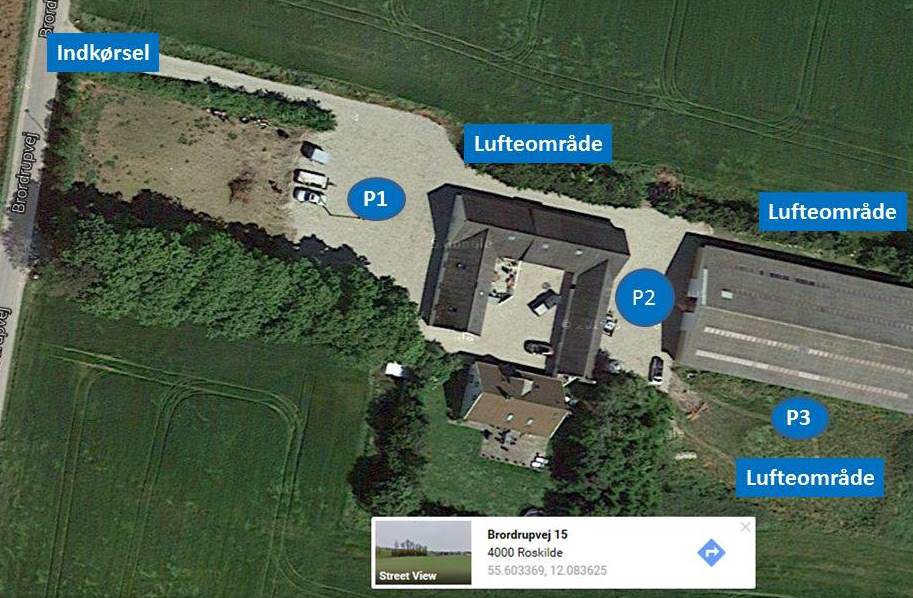Select the P1 parking marker
This screenshot has width=913, height=598.
pyautogui.click(x=376, y=199)
